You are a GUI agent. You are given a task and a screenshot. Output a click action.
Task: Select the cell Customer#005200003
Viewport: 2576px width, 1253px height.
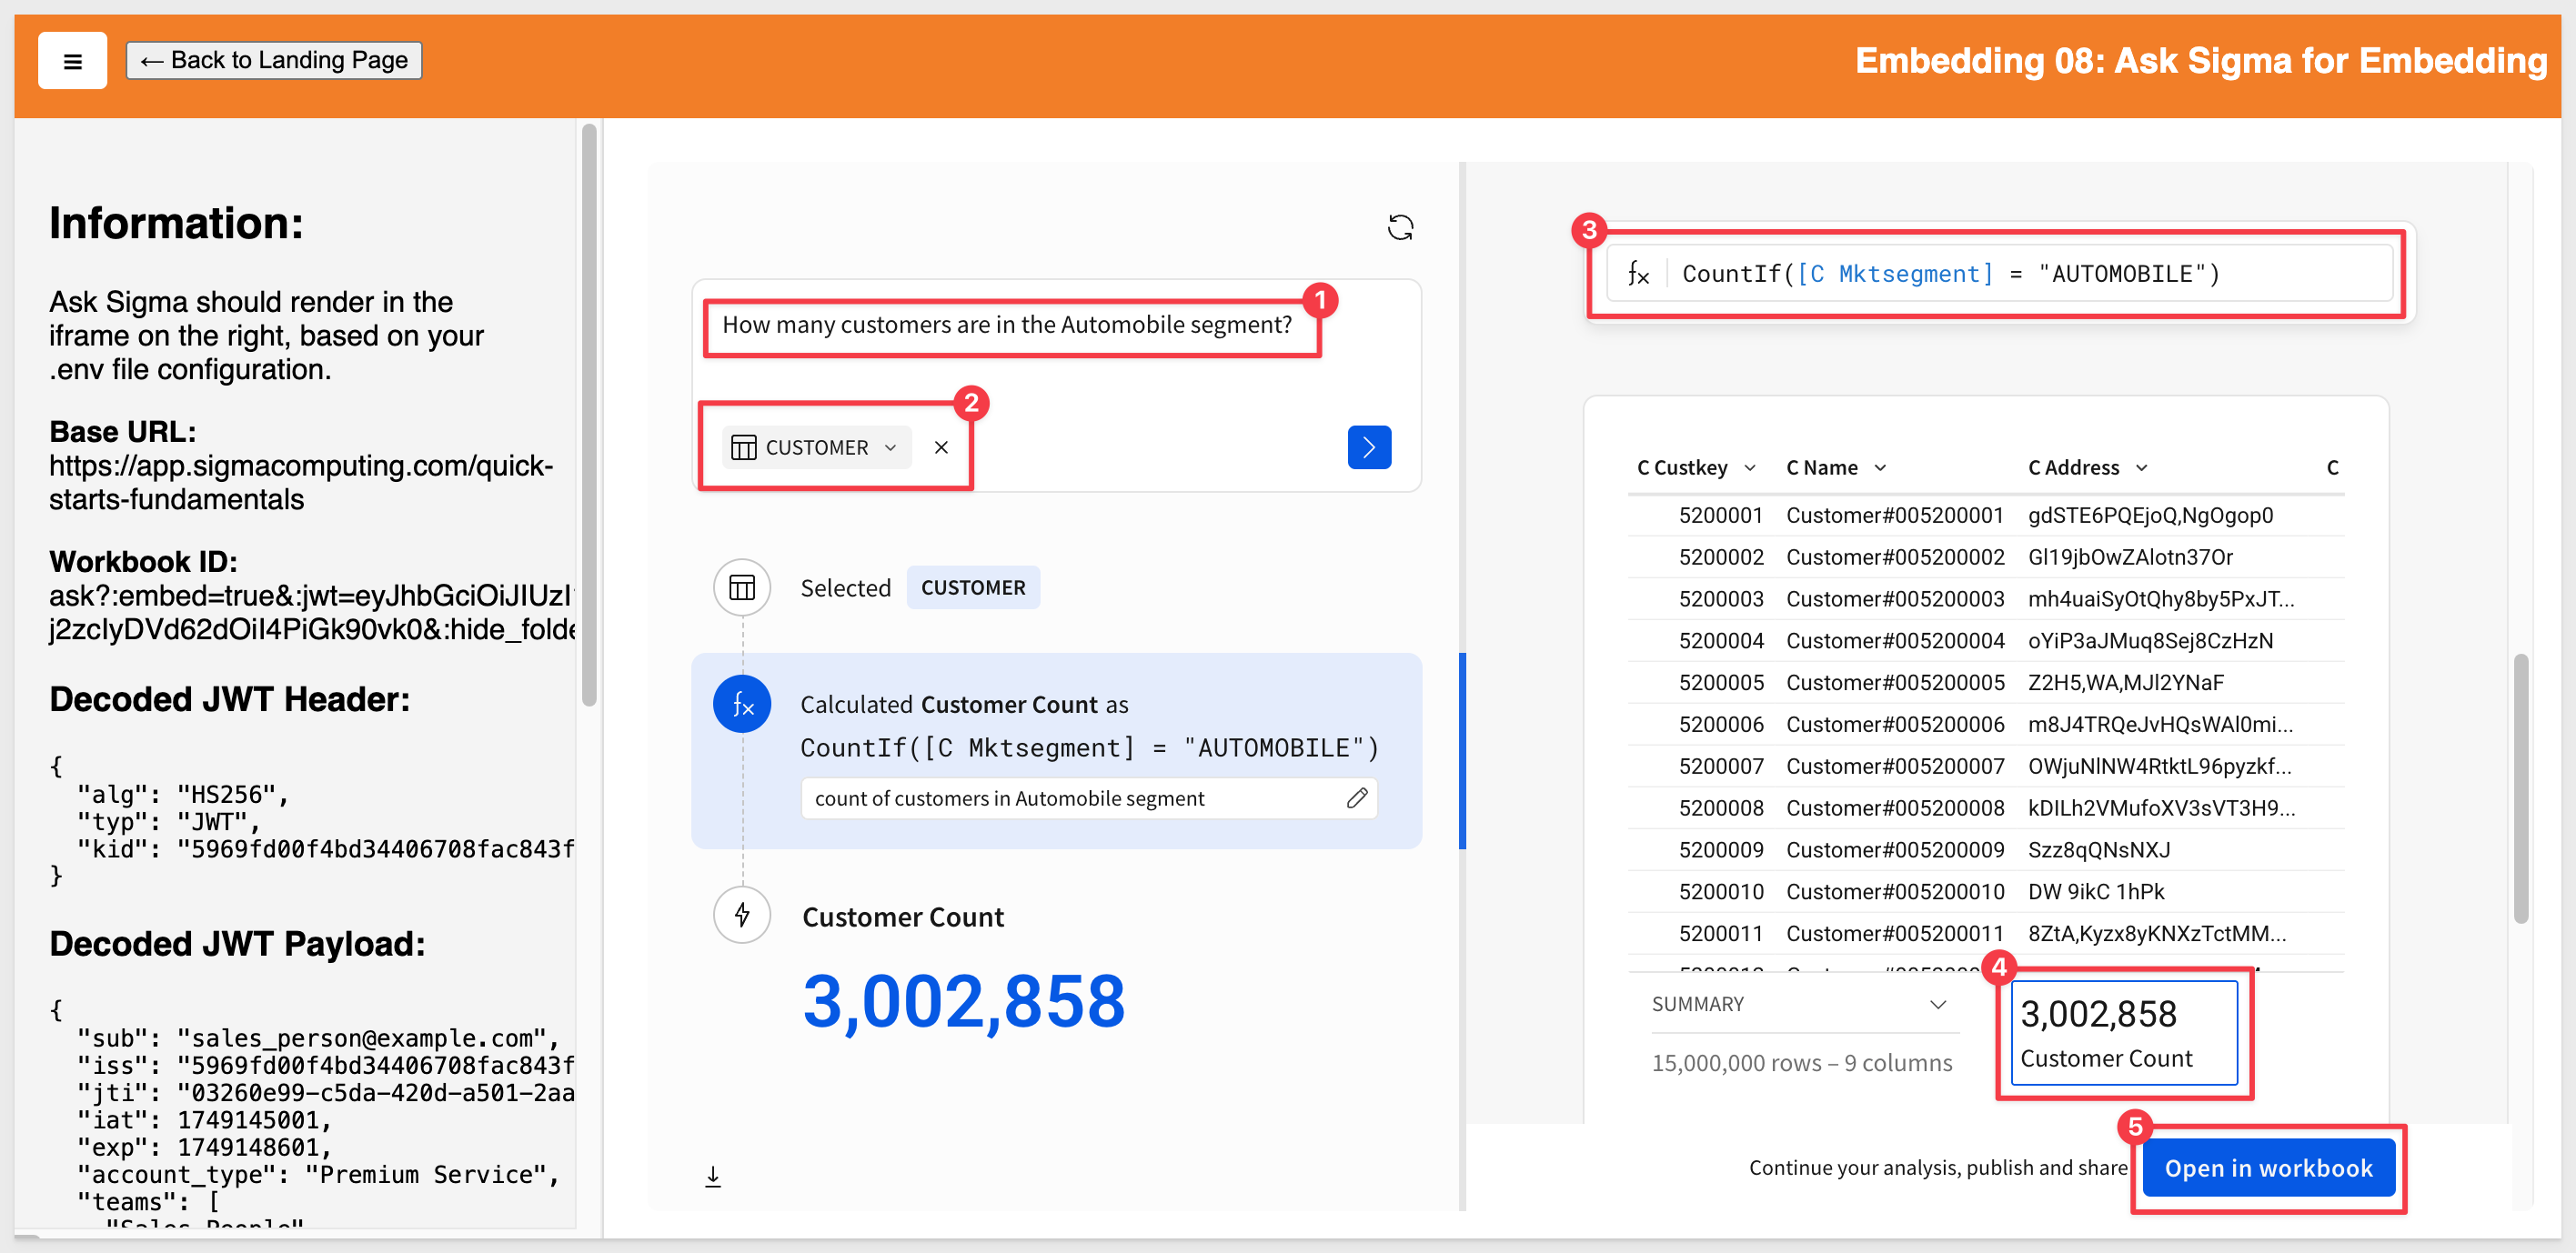(x=1895, y=598)
